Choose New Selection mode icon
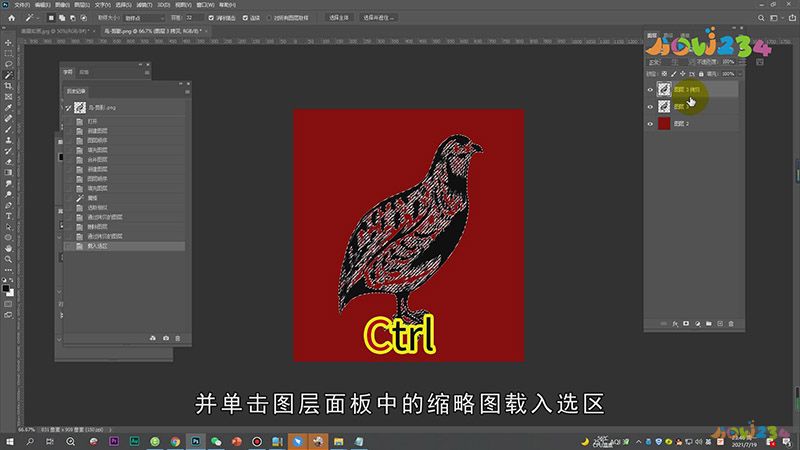Image resolution: width=800 pixels, height=450 pixels. click(x=51, y=18)
